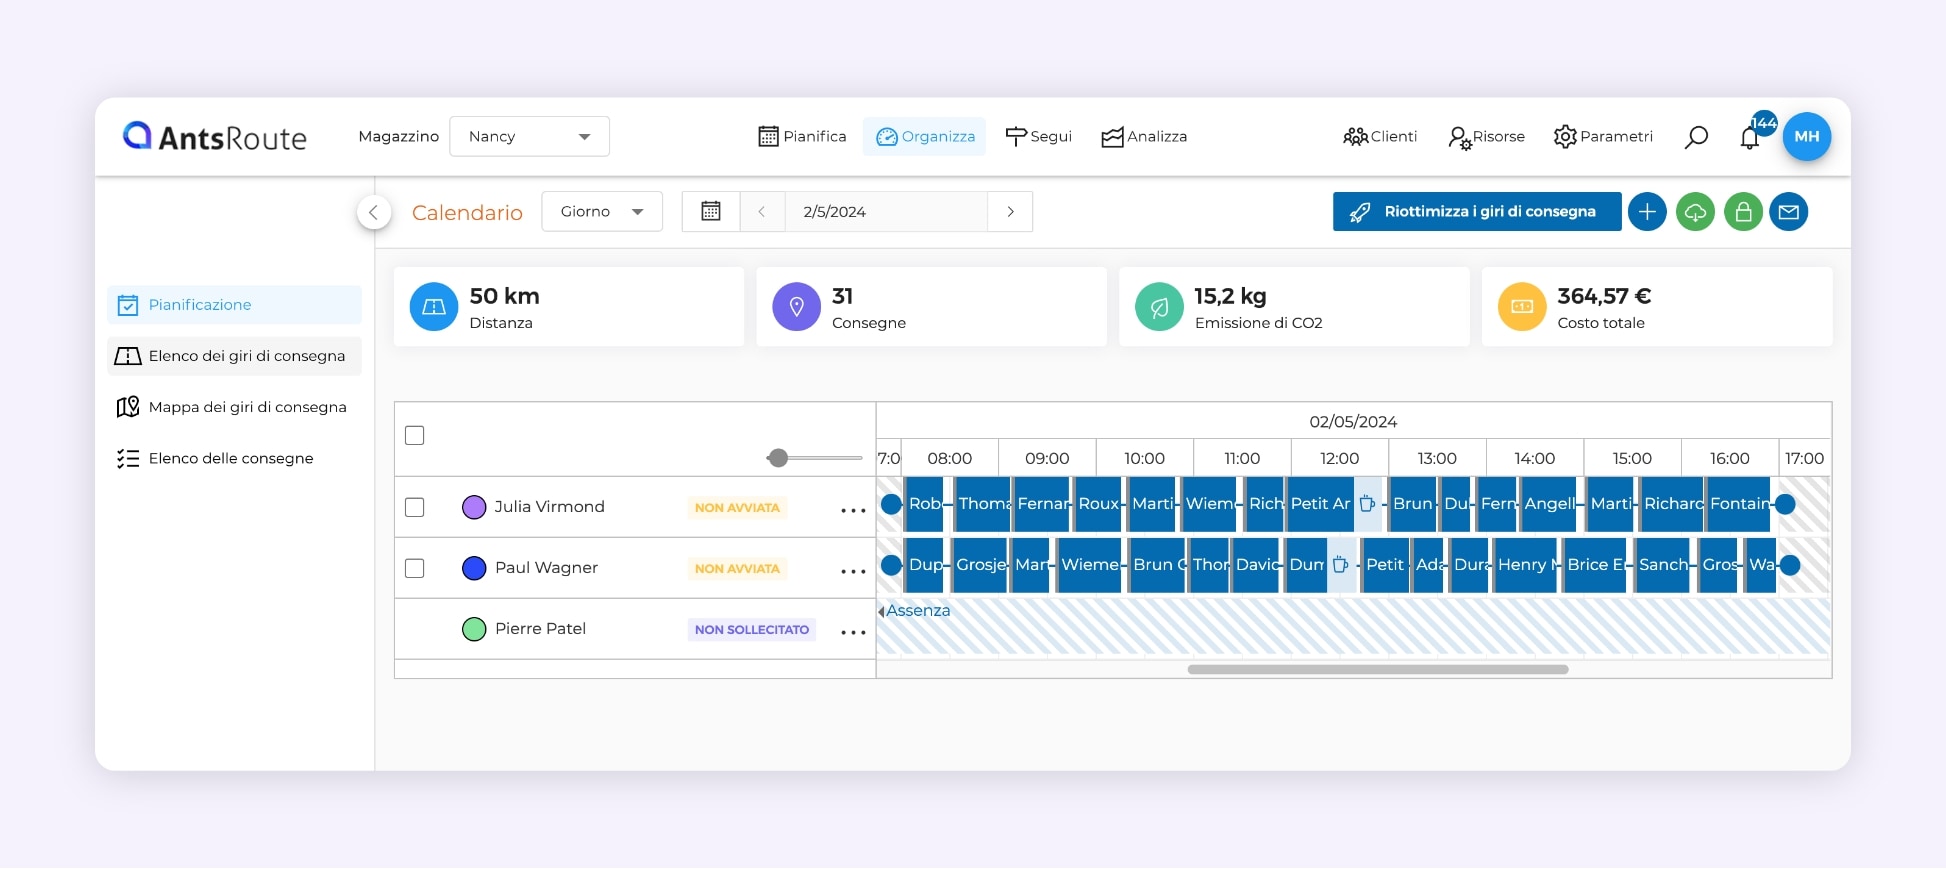The image size is (1946, 869).
Task: Open notifications bell with 144 badge
Action: pyautogui.click(x=1750, y=137)
